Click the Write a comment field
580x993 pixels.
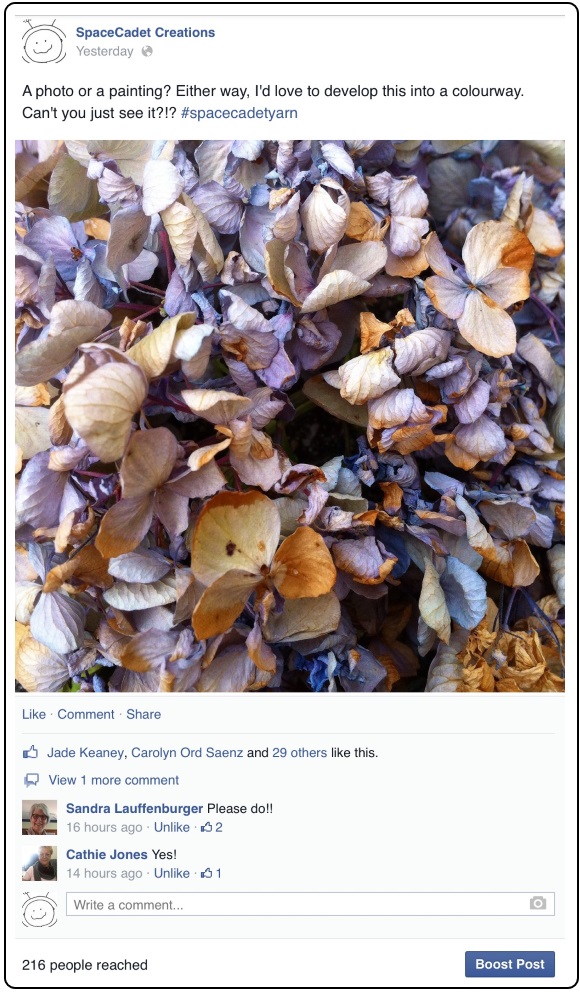[310, 904]
